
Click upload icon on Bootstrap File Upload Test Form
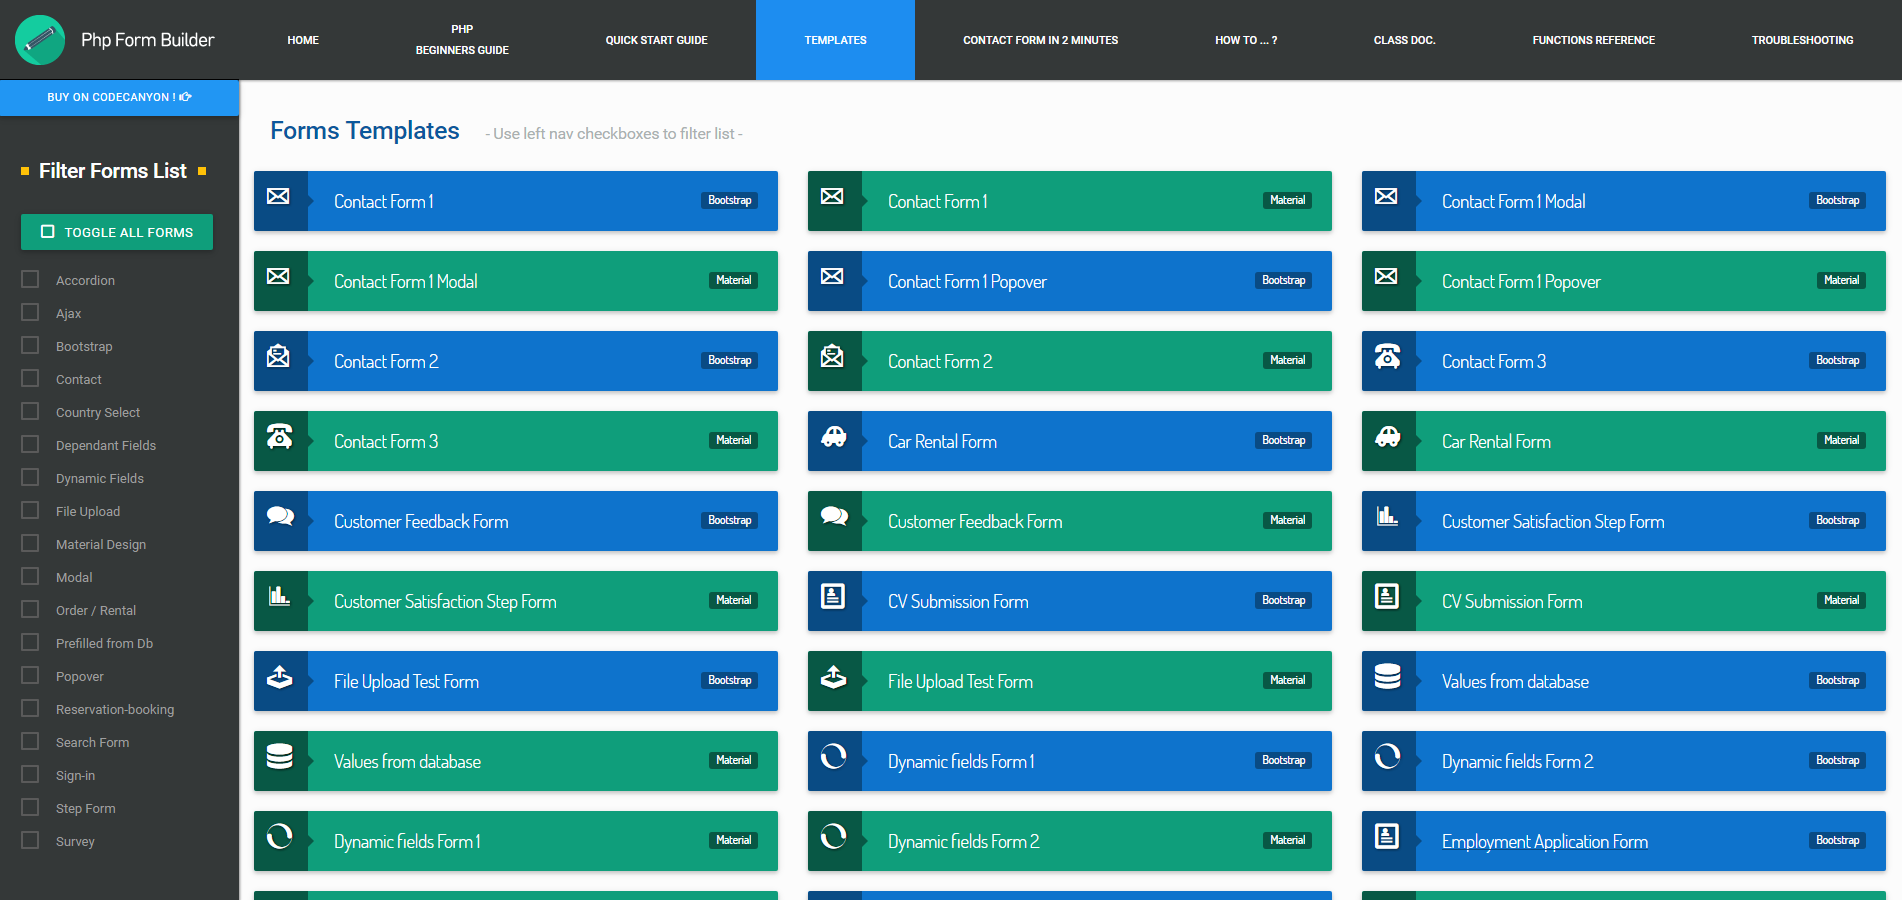coord(279,678)
